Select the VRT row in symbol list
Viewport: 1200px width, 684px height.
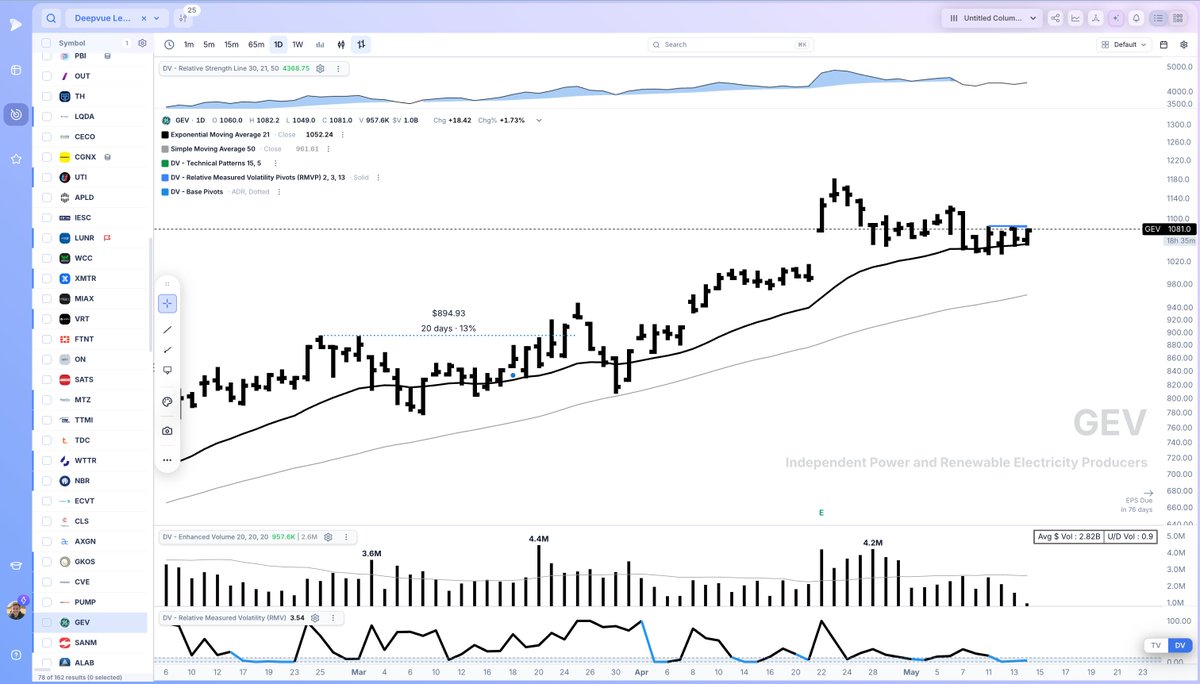(91, 319)
